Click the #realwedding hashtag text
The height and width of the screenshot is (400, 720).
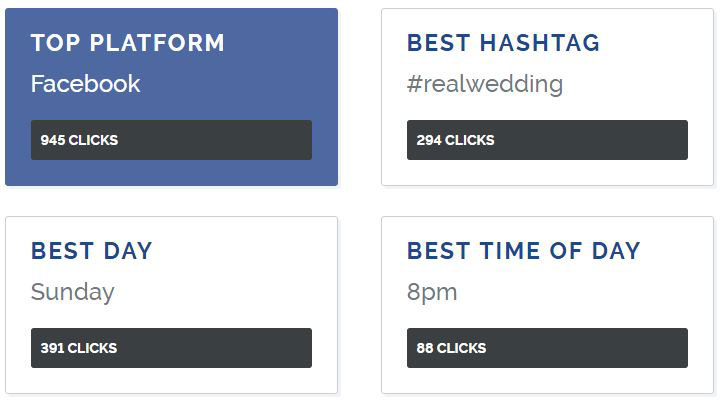pos(485,85)
